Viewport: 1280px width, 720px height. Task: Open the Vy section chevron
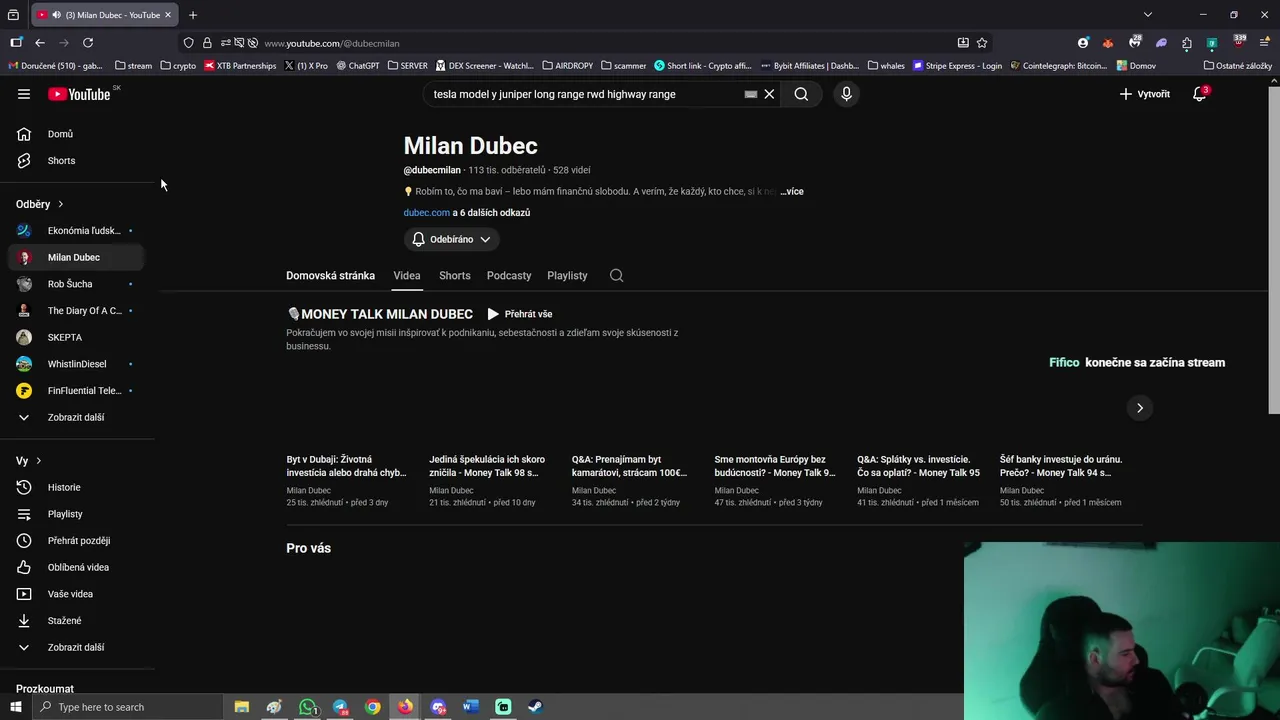38,461
